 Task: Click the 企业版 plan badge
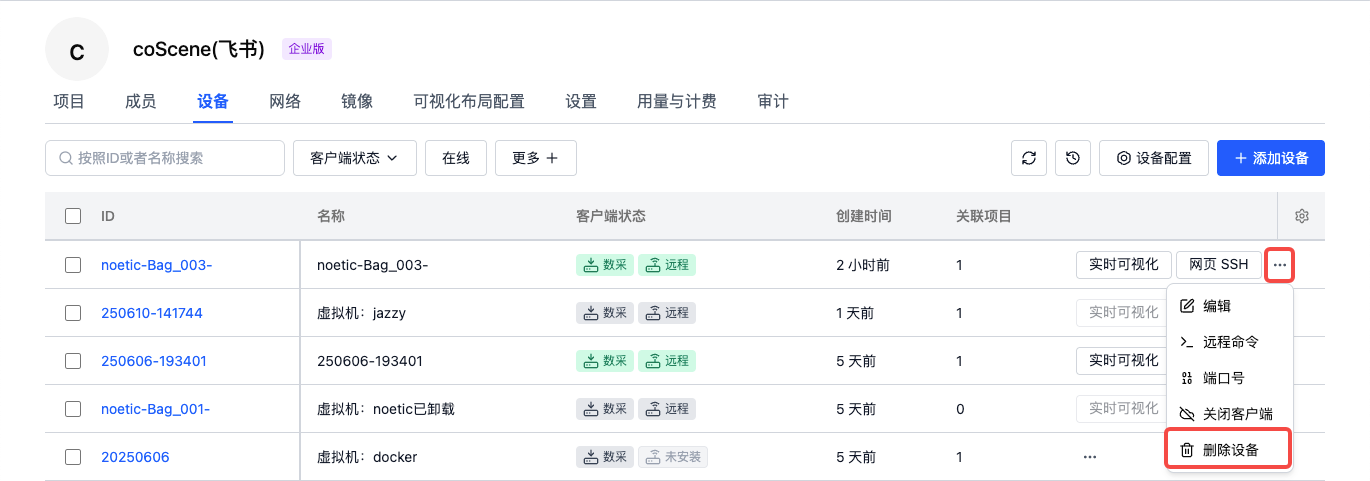(x=307, y=49)
